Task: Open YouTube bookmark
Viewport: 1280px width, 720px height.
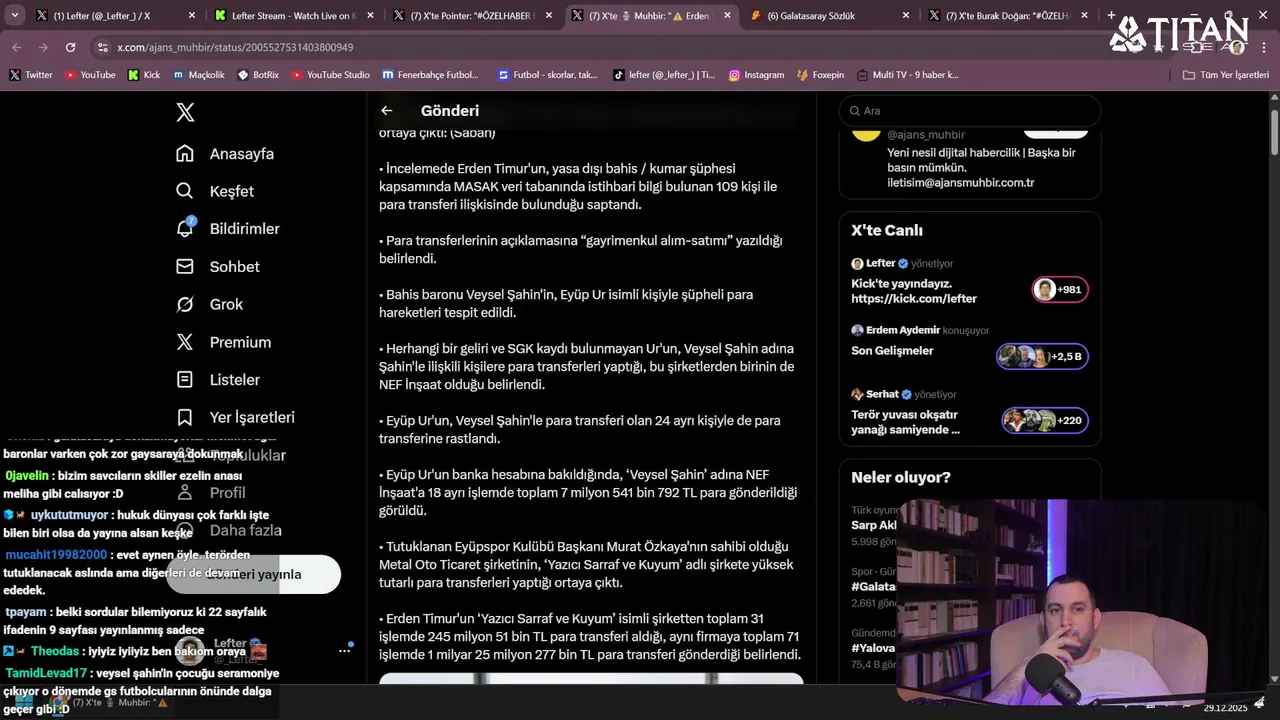Action: click(90, 75)
